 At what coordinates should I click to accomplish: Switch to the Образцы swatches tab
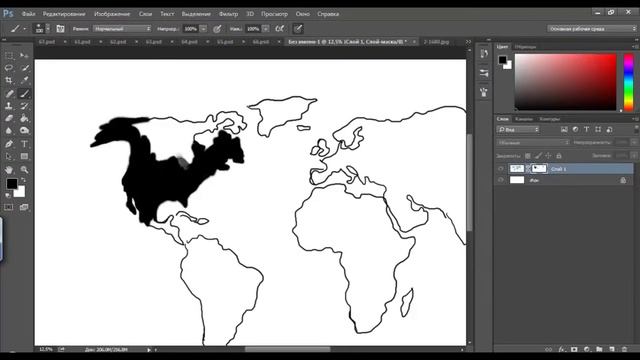525,47
